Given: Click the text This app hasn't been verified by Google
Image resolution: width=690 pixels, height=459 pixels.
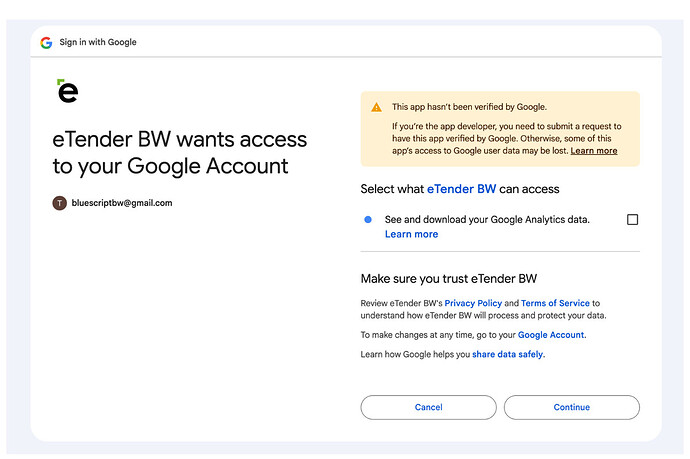Looking at the screenshot, I should (x=469, y=107).
